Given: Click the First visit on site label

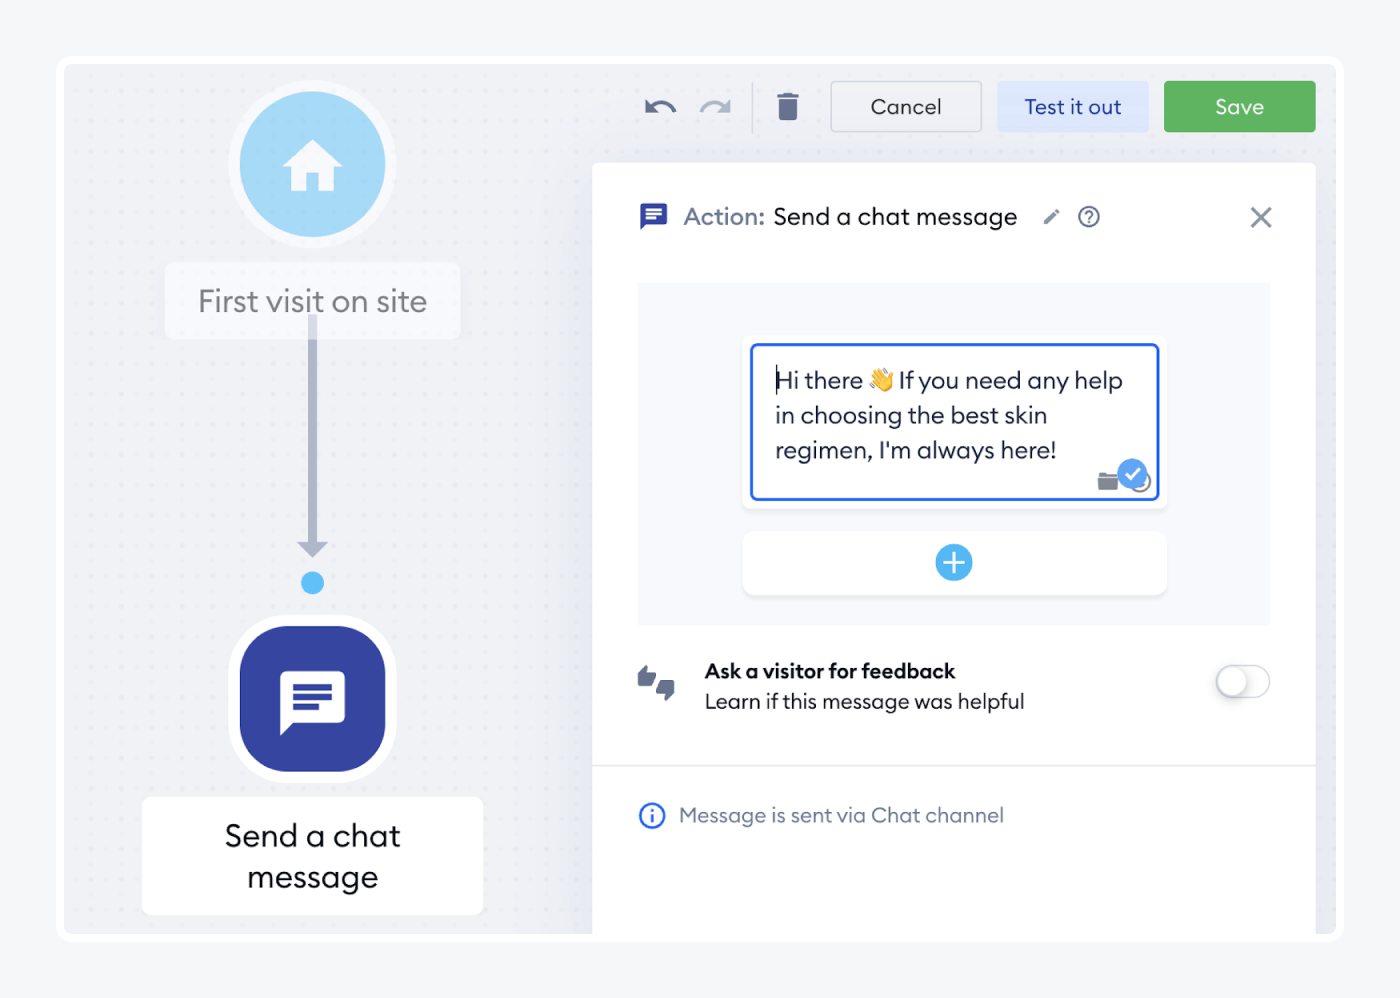Looking at the screenshot, I should 313,301.
